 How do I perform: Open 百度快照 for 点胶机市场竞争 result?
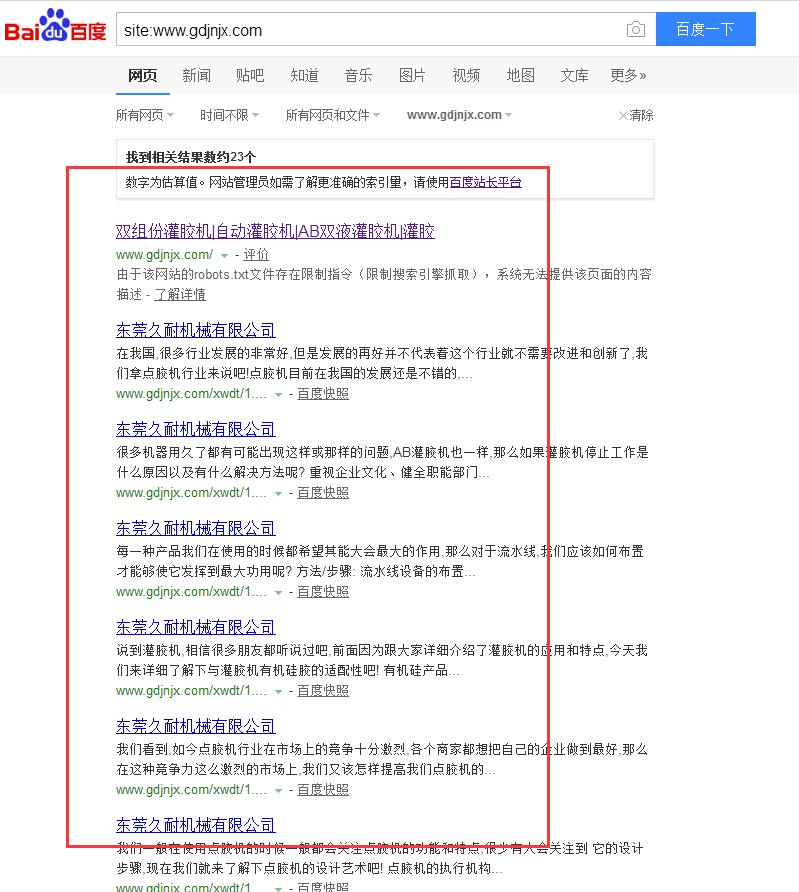coord(323,790)
